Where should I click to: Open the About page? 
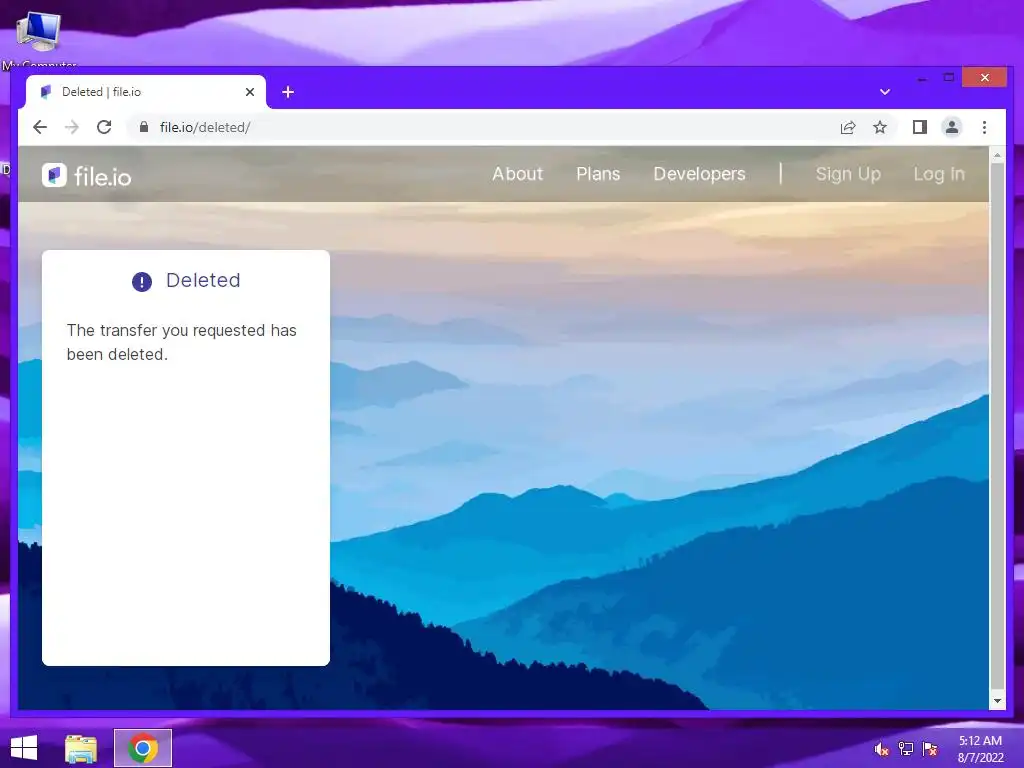[x=517, y=174]
